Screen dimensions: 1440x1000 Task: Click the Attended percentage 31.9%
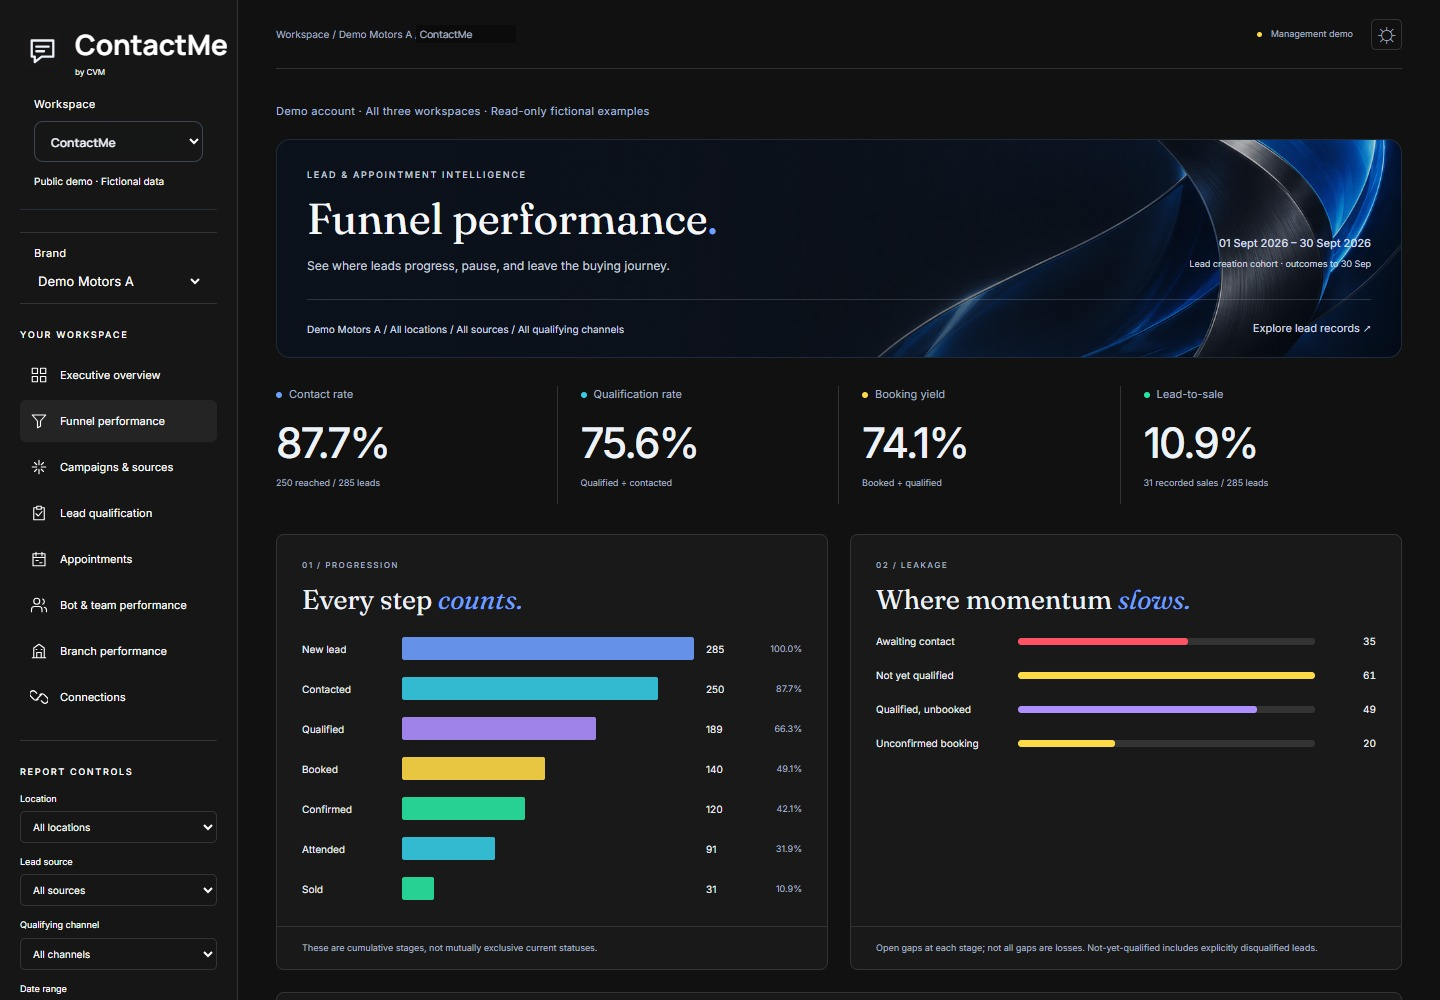coord(789,849)
